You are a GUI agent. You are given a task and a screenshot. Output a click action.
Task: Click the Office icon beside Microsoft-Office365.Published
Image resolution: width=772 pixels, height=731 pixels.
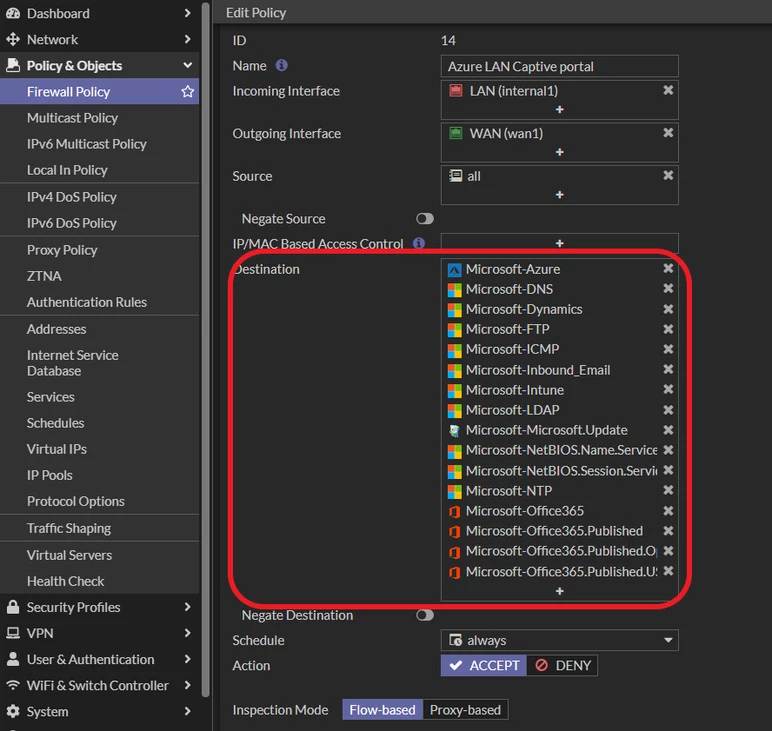[454, 532]
